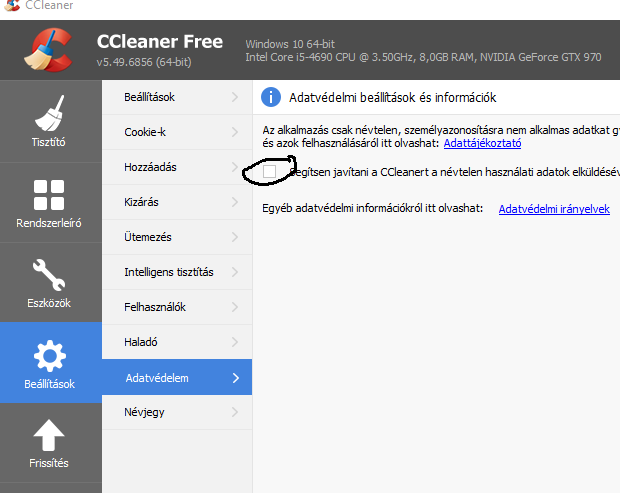Click version text 'v5.49.6856 (64-bit)'
620x493 pixels.
pyautogui.click(x=144, y=62)
